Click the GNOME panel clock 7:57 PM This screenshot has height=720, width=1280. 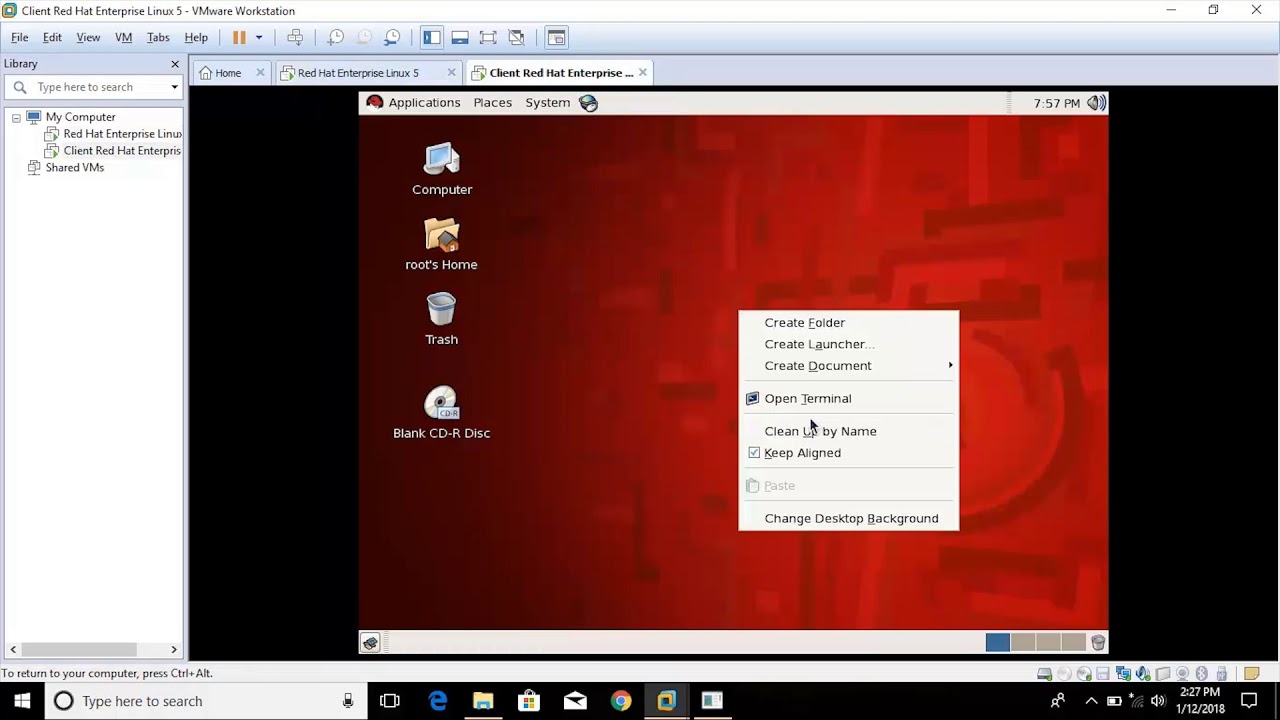[x=1057, y=103]
